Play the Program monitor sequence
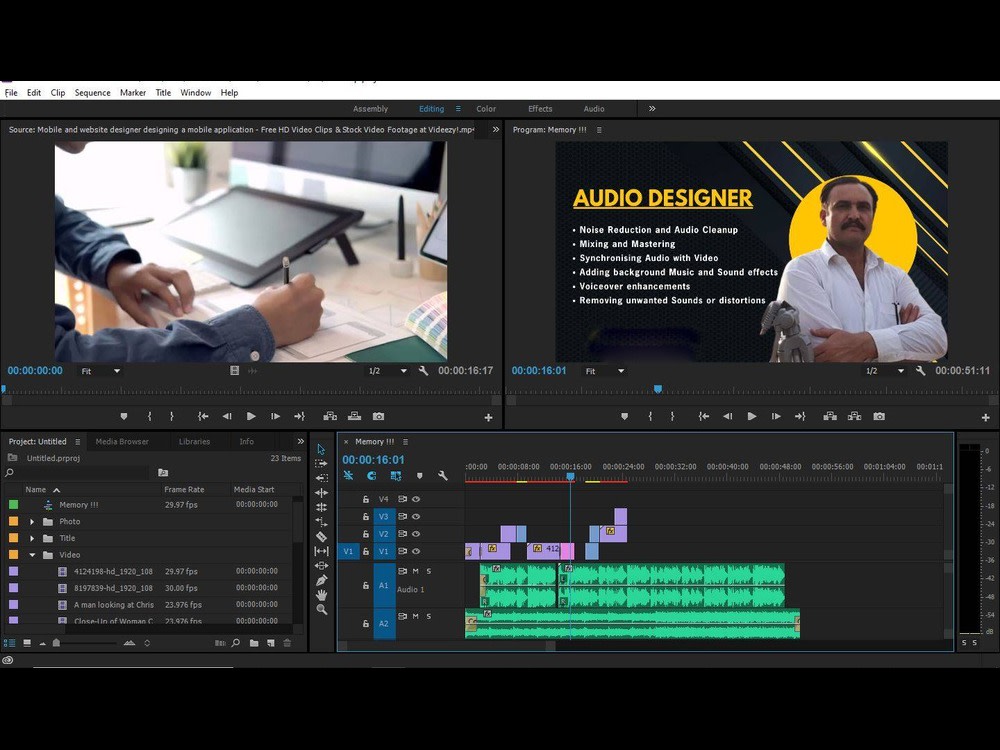 (752, 416)
